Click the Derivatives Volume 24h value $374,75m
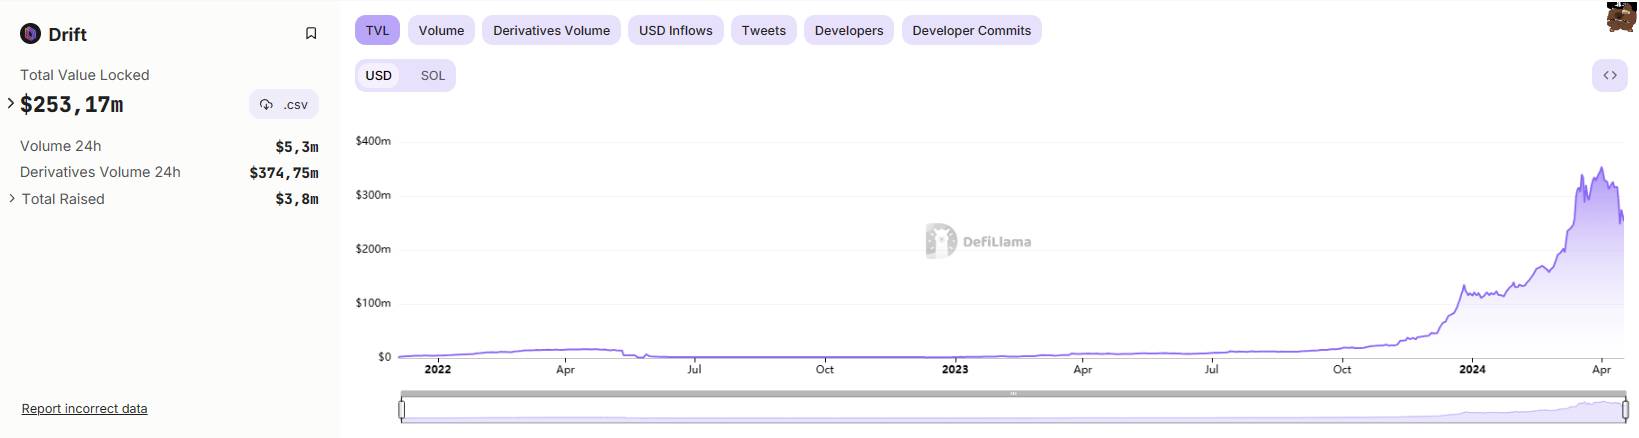The width and height of the screenshot is (1639, 438). tap(284, 173)
